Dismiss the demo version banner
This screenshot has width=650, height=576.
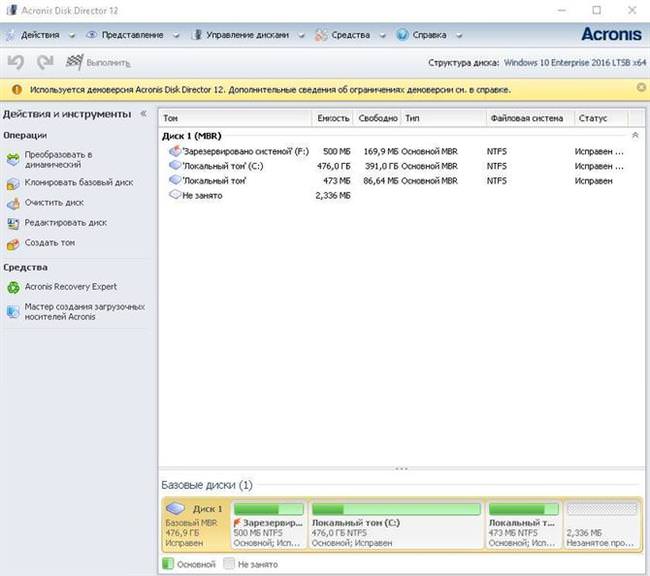tap(641, 87)
